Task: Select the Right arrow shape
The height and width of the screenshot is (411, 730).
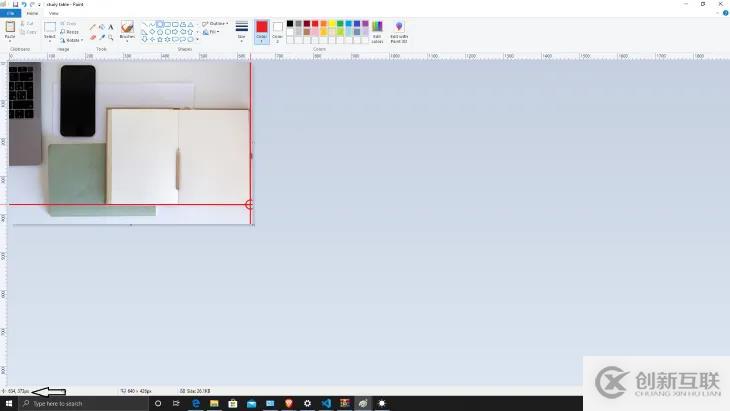Action: (x=175, y=32)
